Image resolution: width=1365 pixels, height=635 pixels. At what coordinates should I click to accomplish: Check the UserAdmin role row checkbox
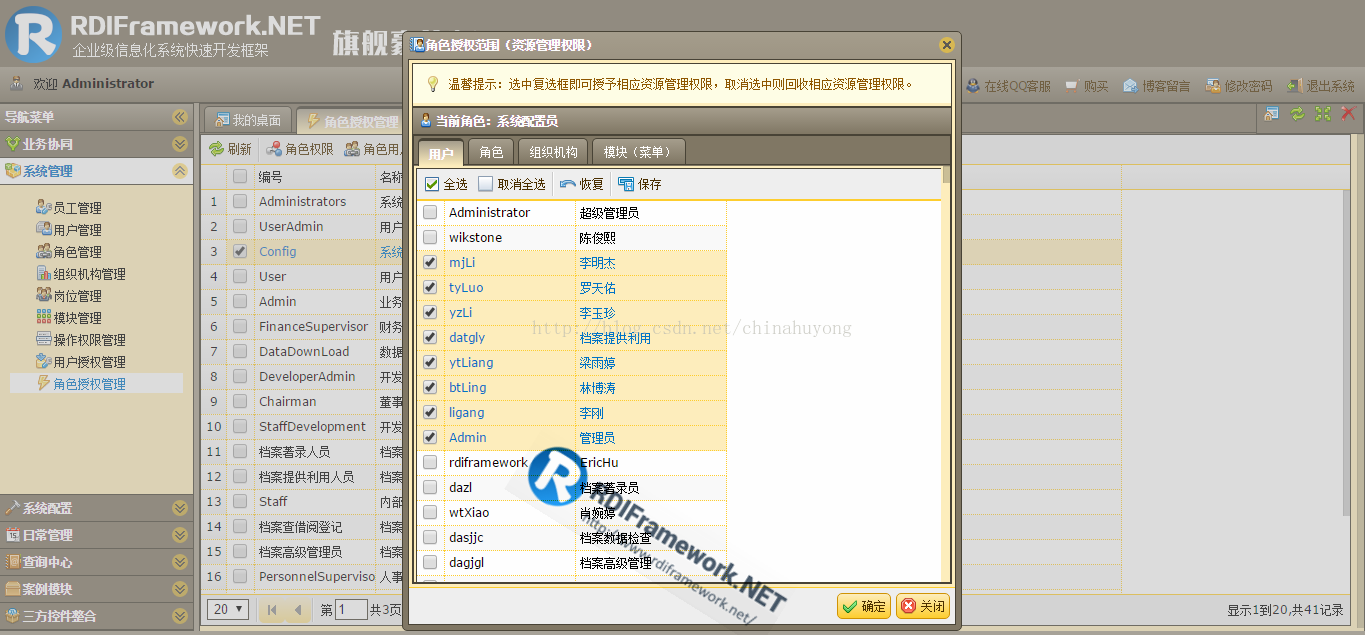coord(240,226)
